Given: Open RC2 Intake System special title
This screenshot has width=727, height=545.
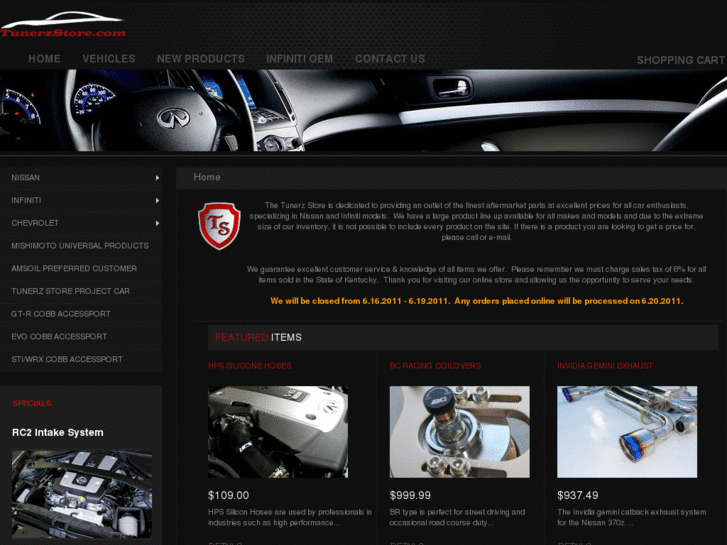Looking at the screenshot, I should tap(58, 432).
